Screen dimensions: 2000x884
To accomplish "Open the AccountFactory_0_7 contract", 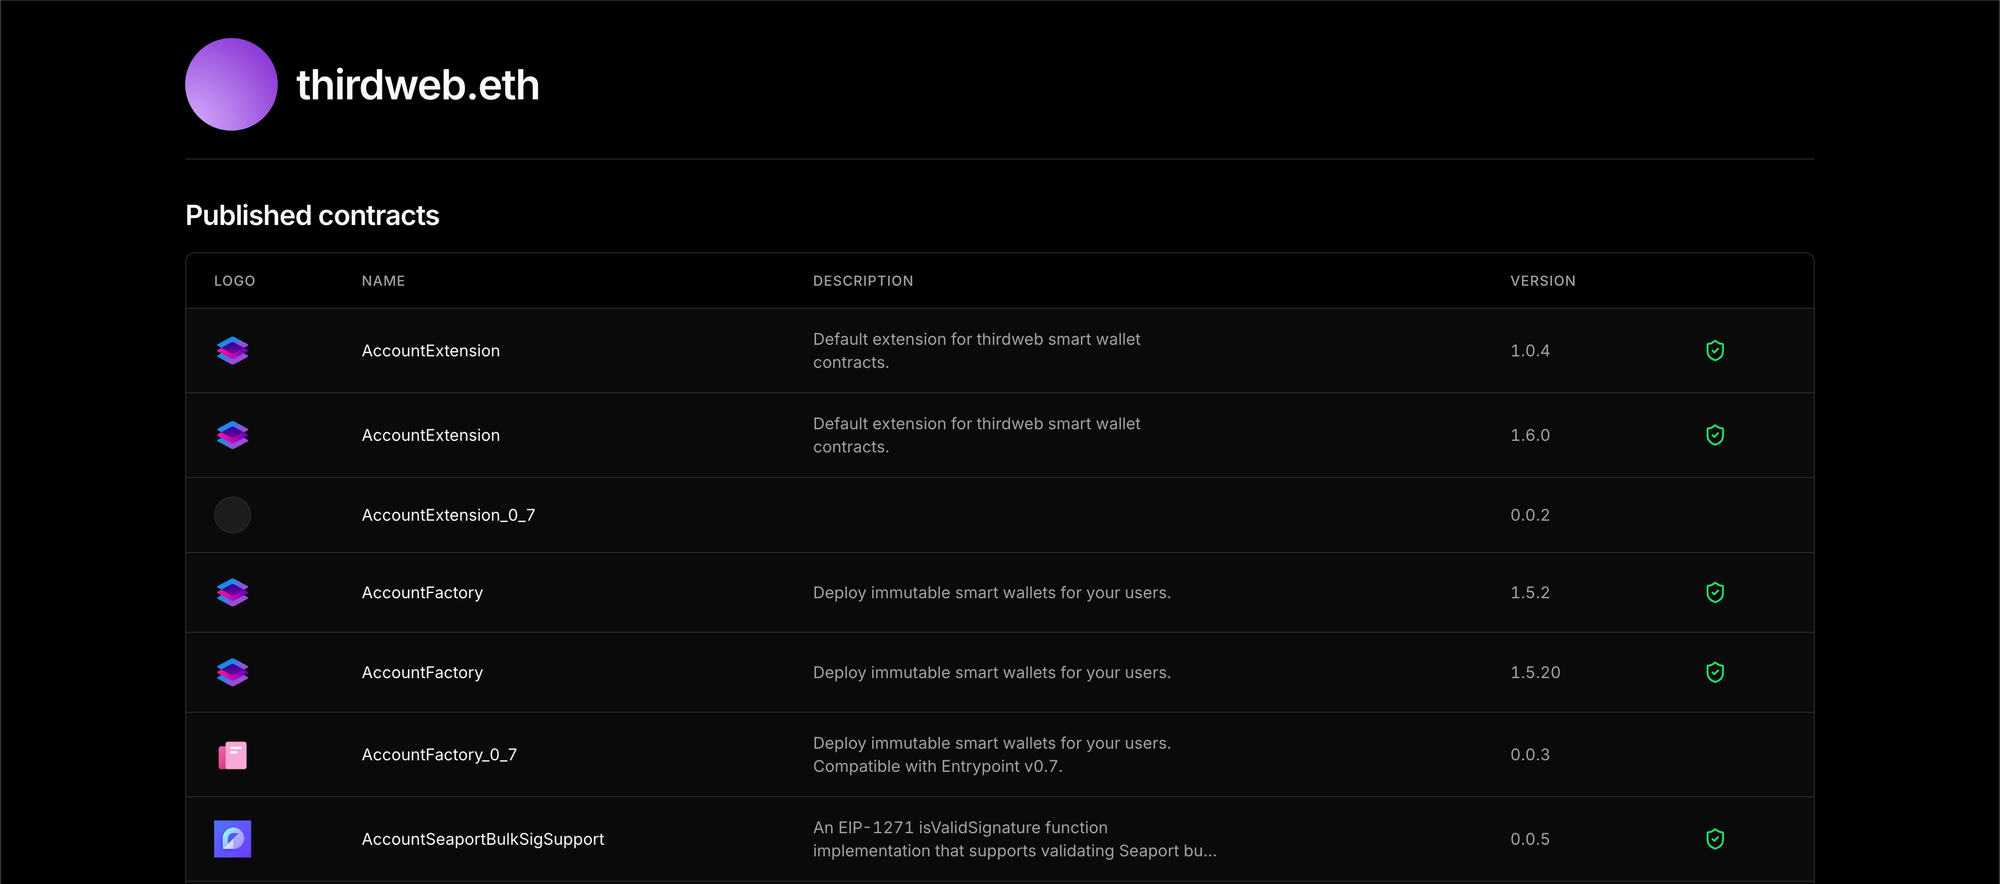I will [x=439, y=755].
